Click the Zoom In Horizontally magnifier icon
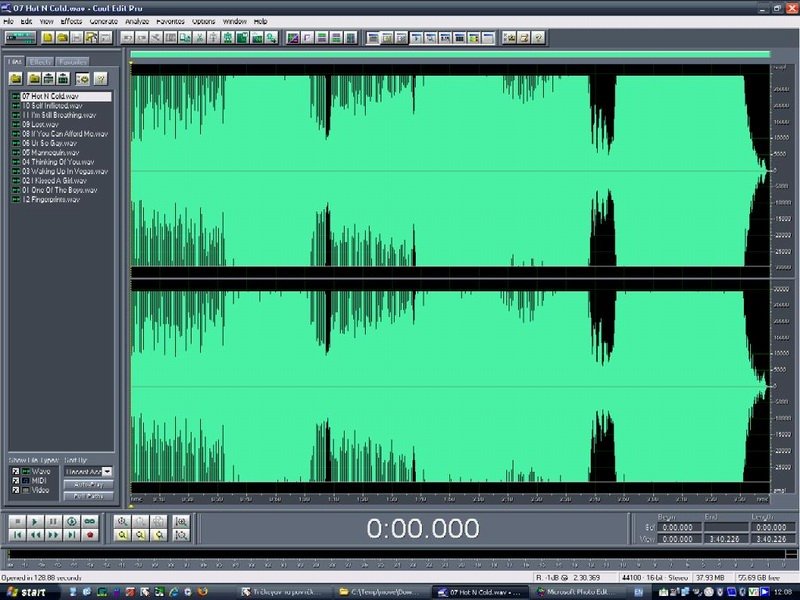 click(123, 521)
